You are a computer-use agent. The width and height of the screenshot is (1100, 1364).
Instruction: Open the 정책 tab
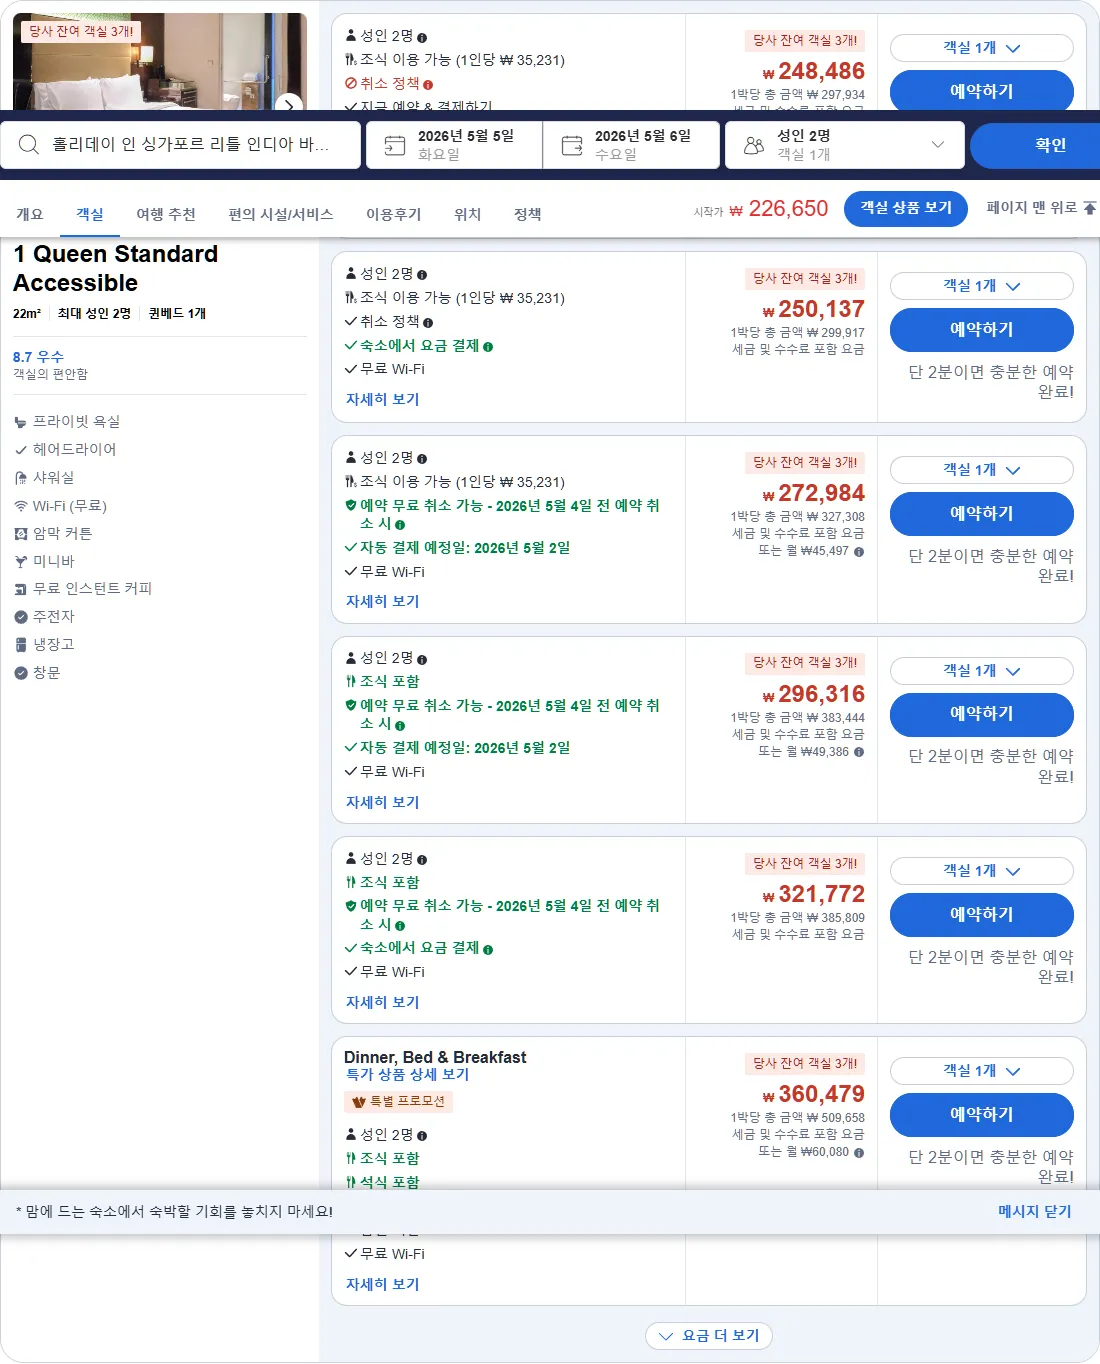(x=528, y=214)
